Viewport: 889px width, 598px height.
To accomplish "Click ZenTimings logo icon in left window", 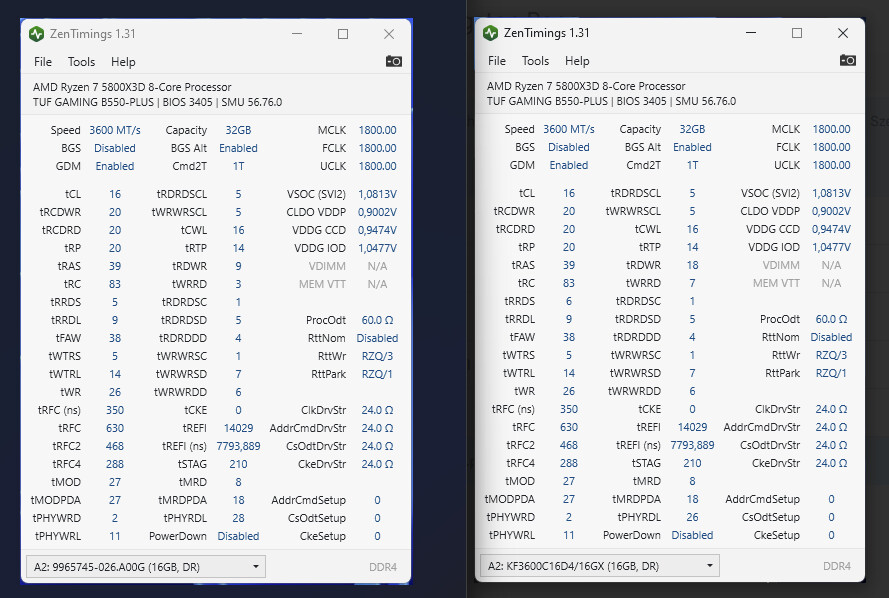I will (36, 34).
